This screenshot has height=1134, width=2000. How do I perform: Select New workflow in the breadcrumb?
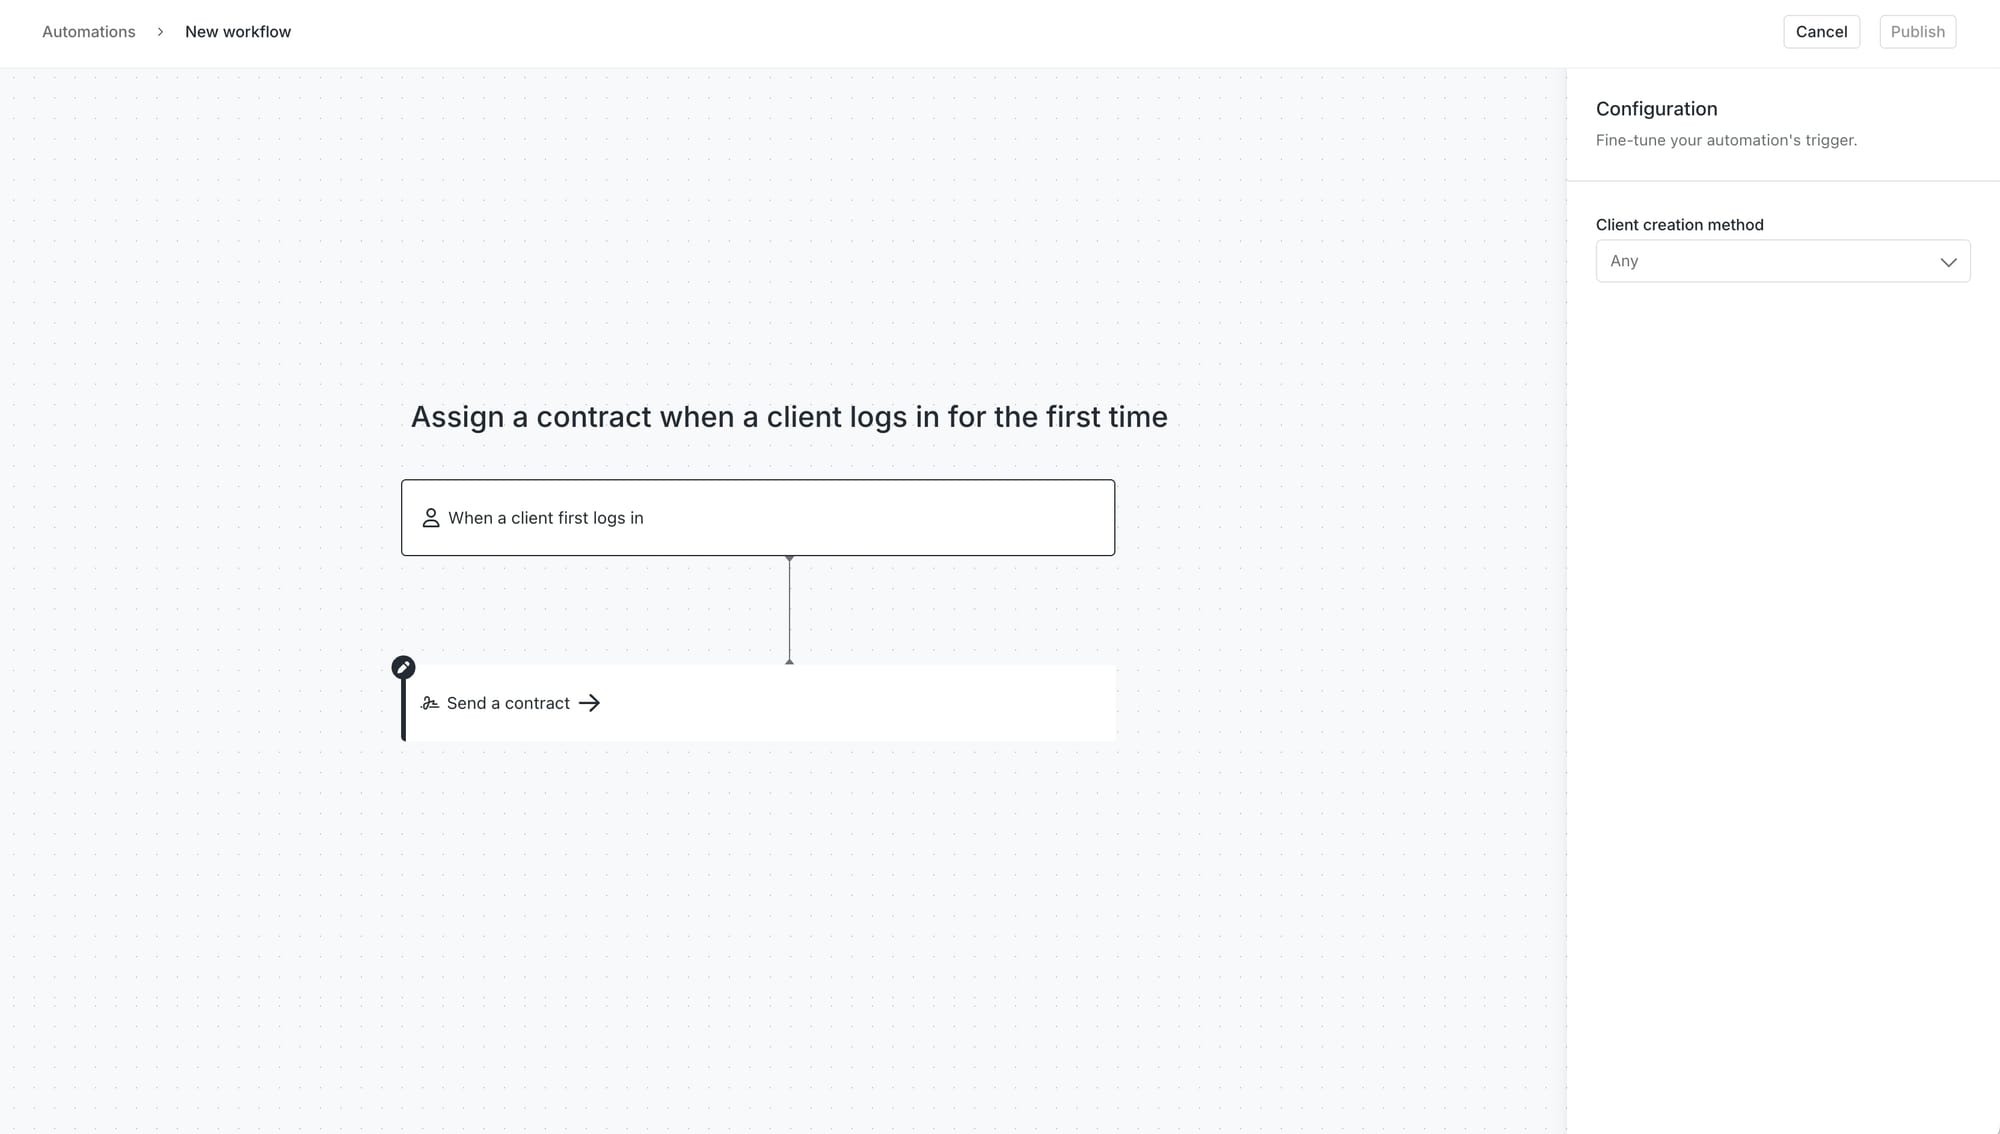tap(238, 31)
